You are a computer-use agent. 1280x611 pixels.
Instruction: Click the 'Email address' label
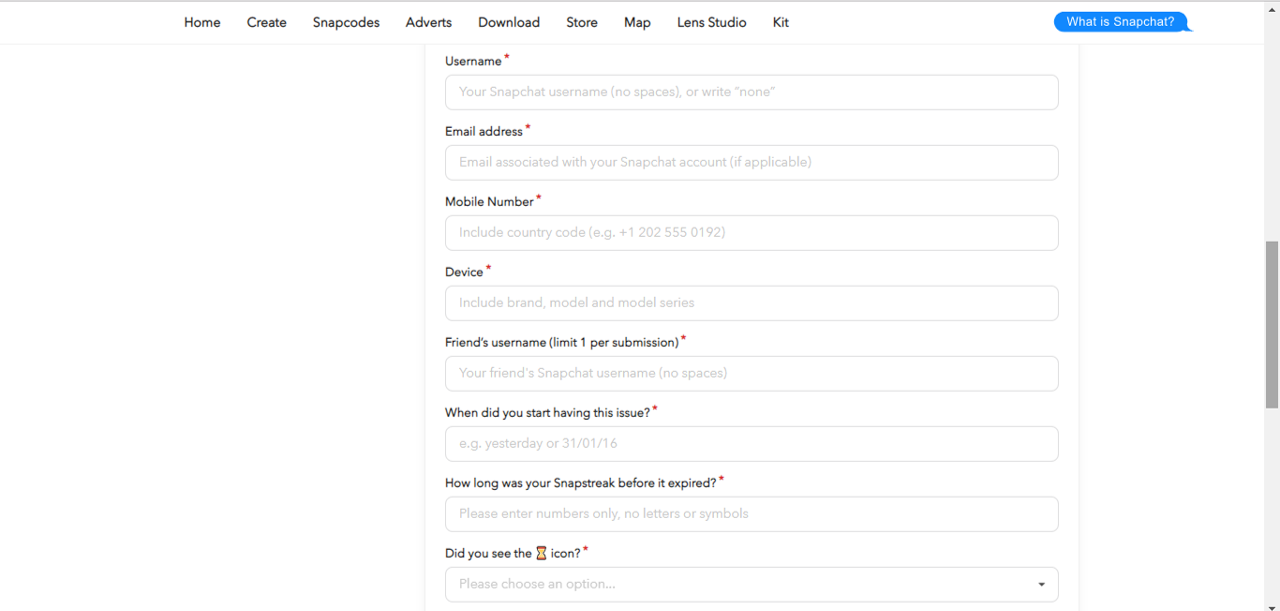point(484,132)
